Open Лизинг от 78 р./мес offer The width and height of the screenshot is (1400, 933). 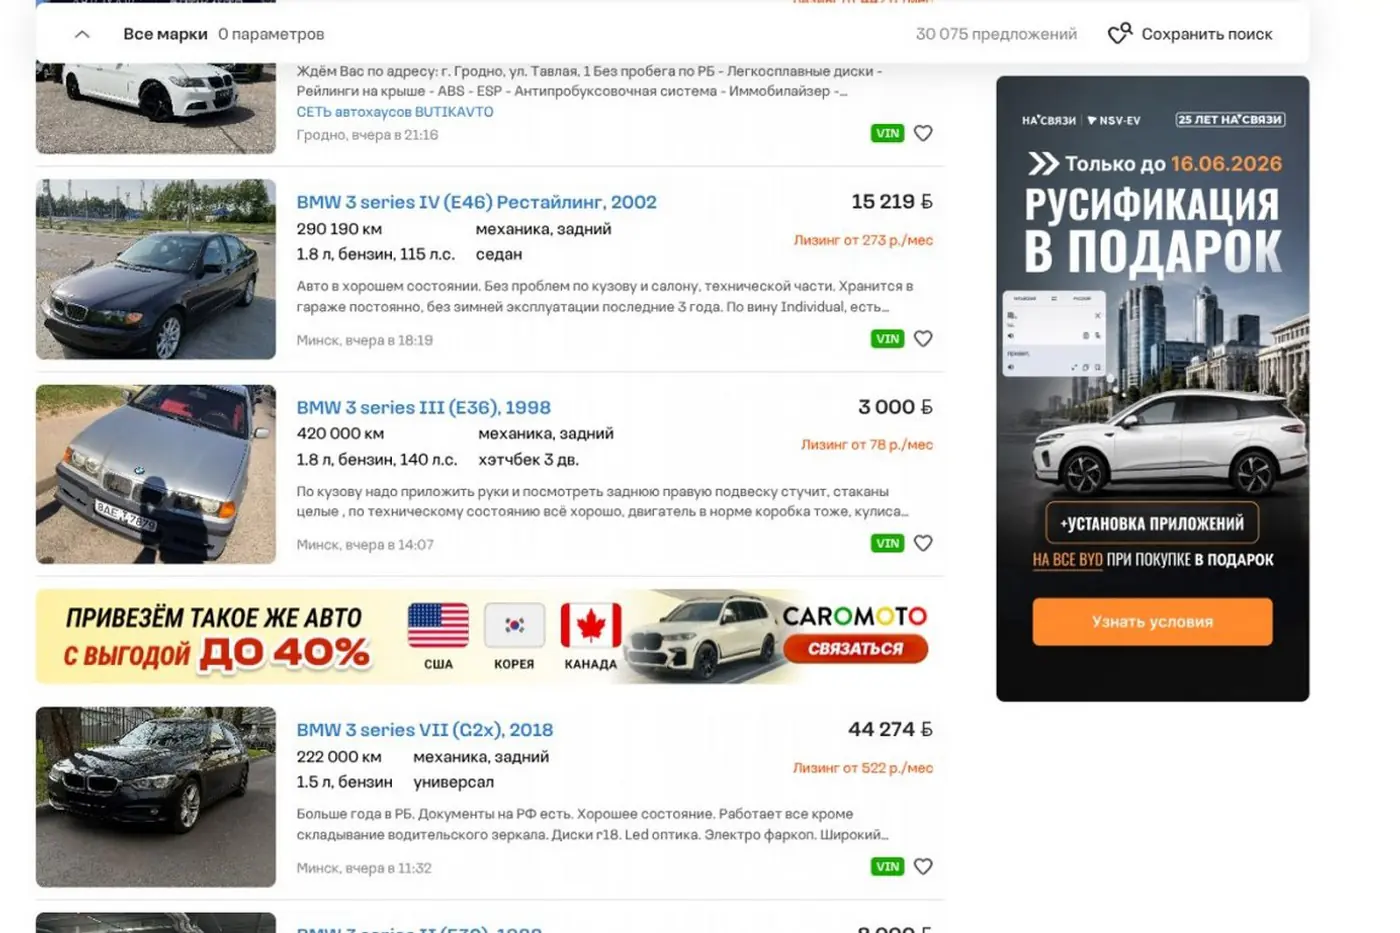coord(867,445)
